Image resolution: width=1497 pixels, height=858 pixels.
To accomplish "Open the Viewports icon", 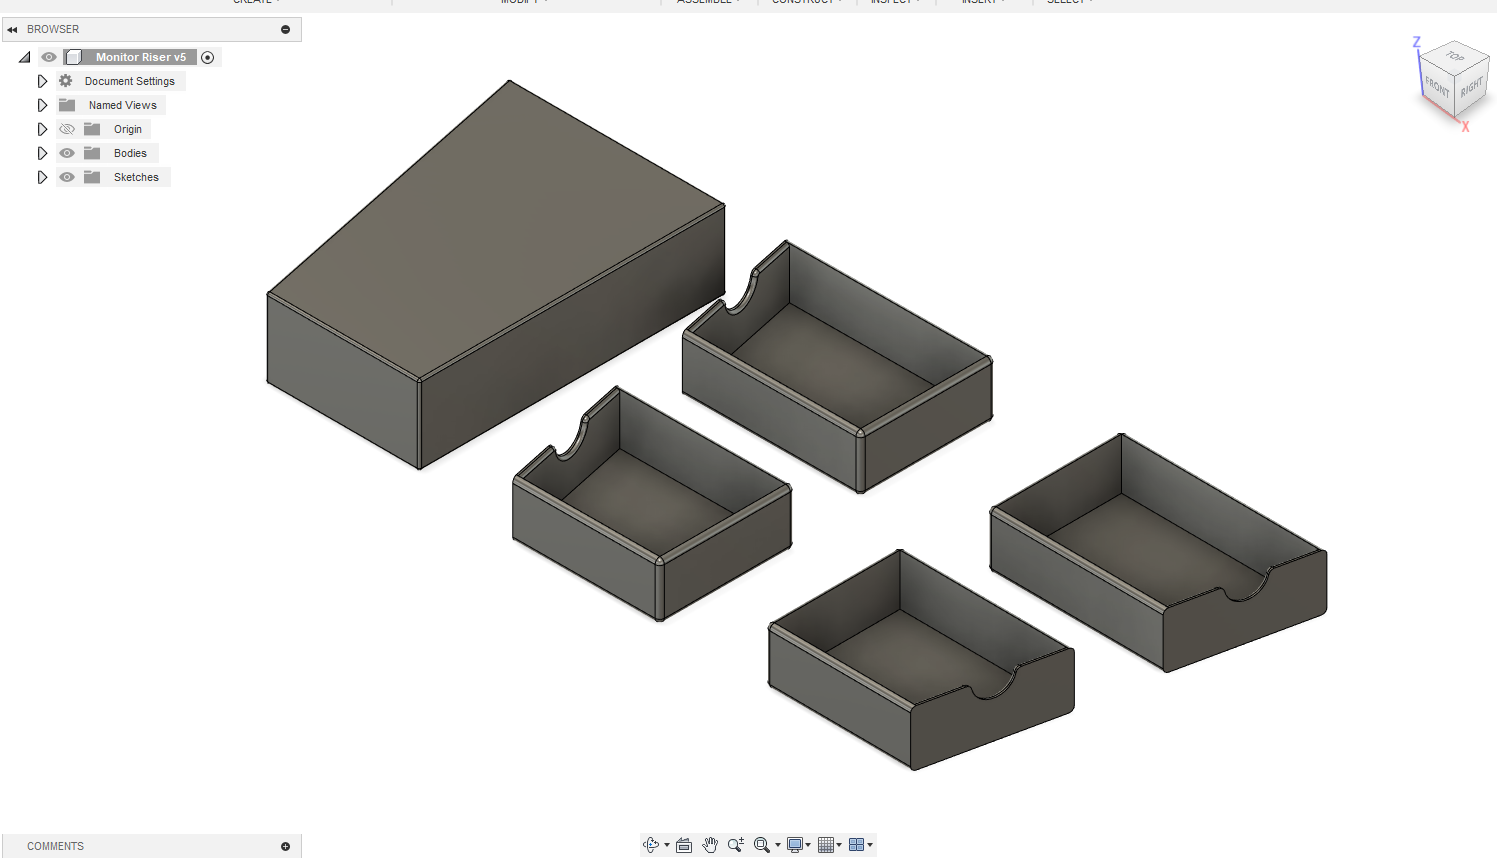I will coord(858,844).
